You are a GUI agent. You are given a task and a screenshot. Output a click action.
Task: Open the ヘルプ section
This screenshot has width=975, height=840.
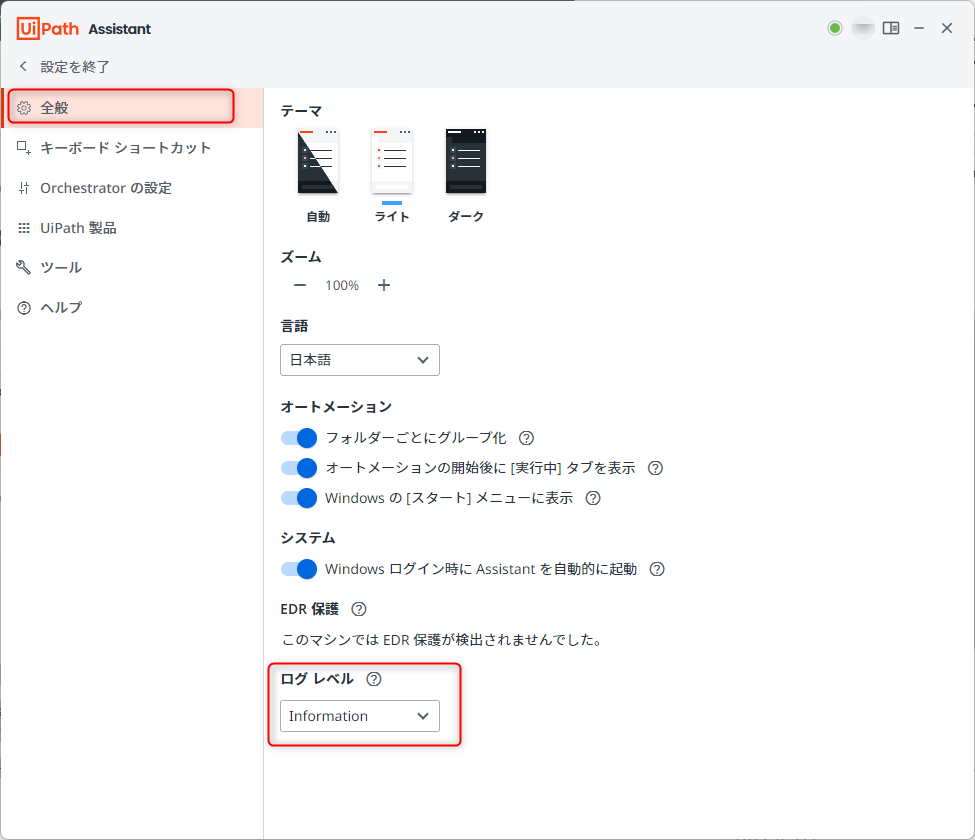(x=60, y=308)
